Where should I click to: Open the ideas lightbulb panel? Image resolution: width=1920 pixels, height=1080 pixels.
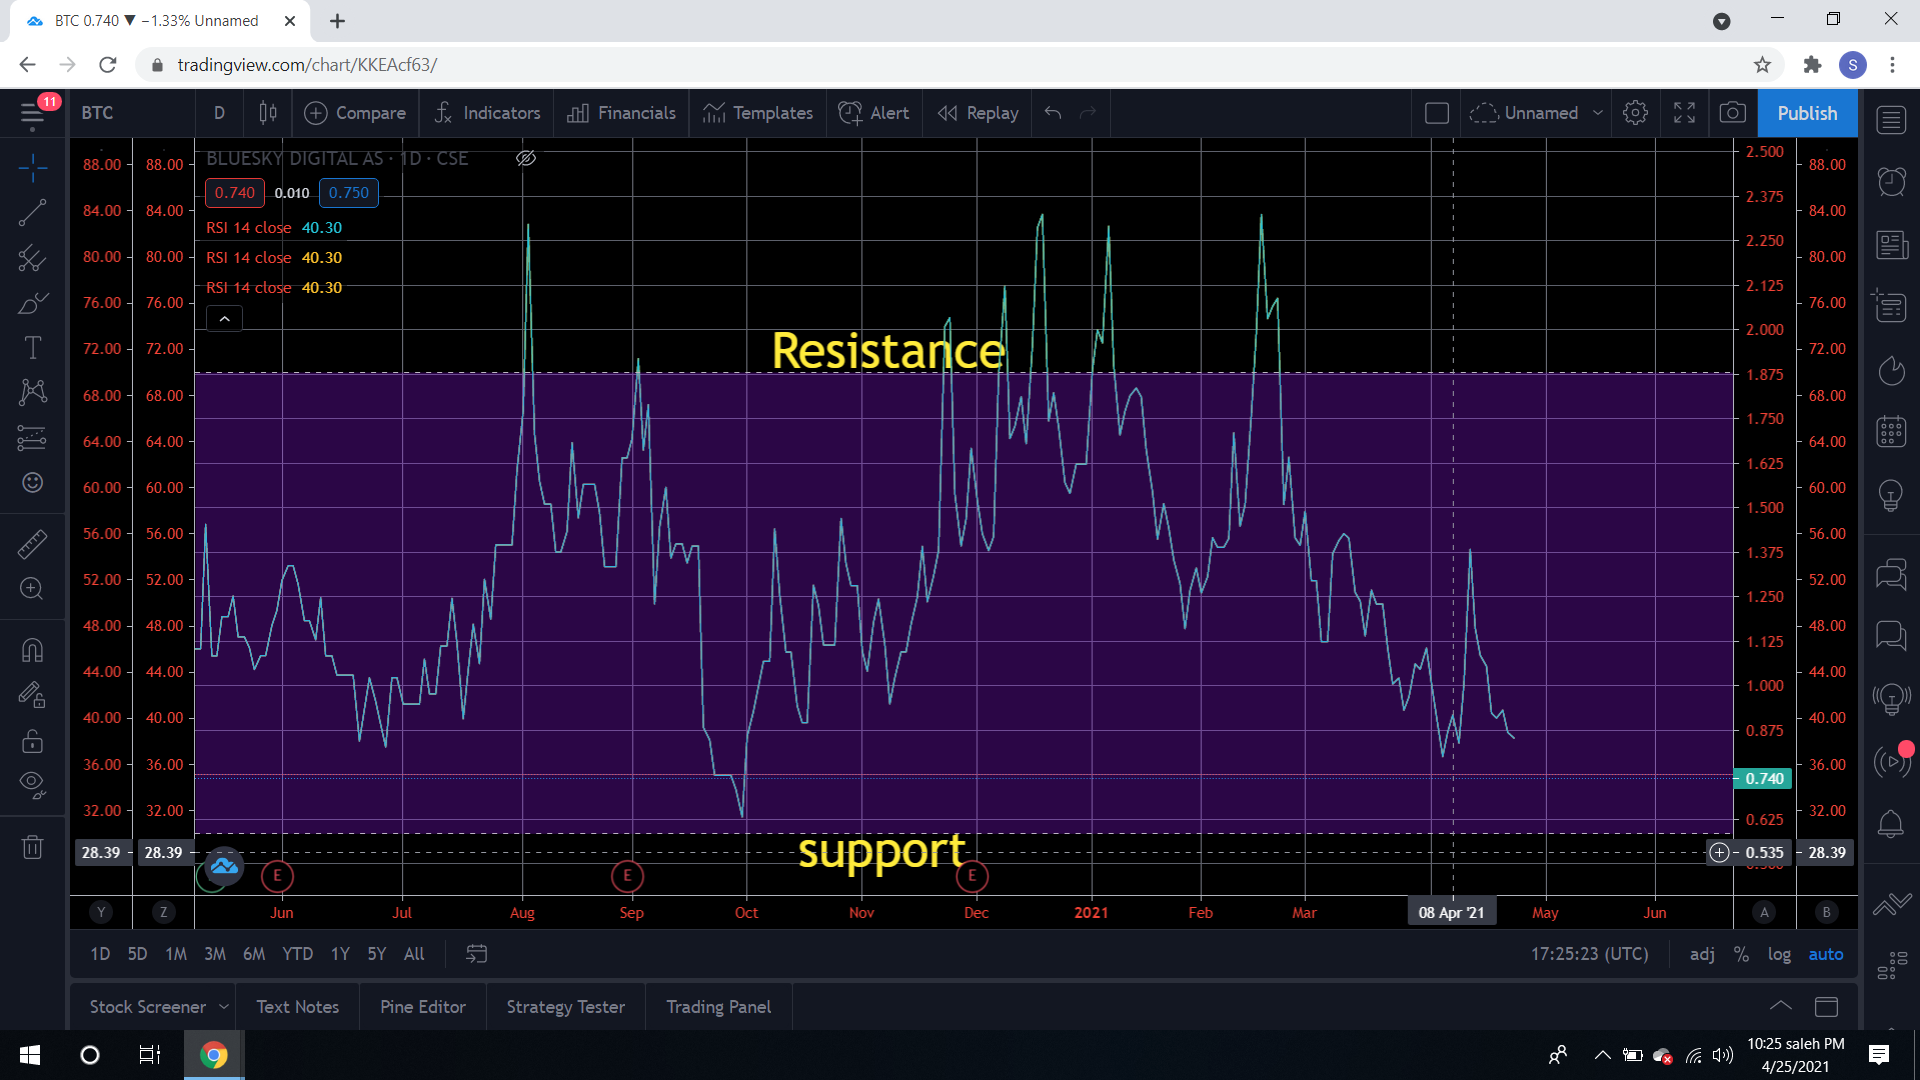click(x=1890, y=494)
